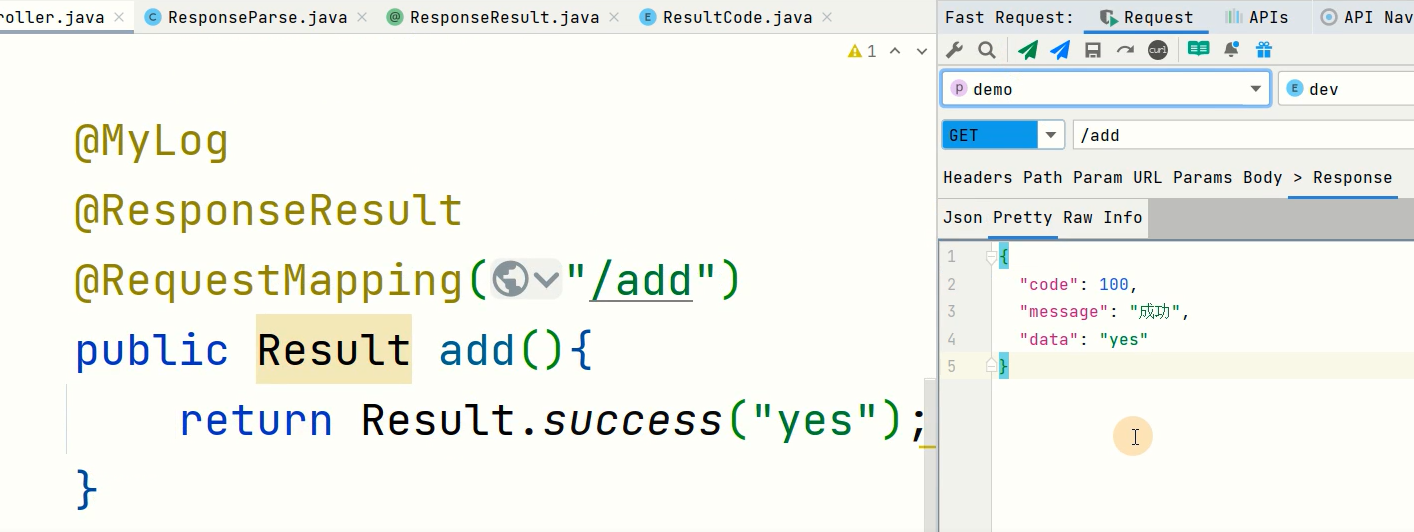Open the GET method dropdown arrow

click(1051, 135)
